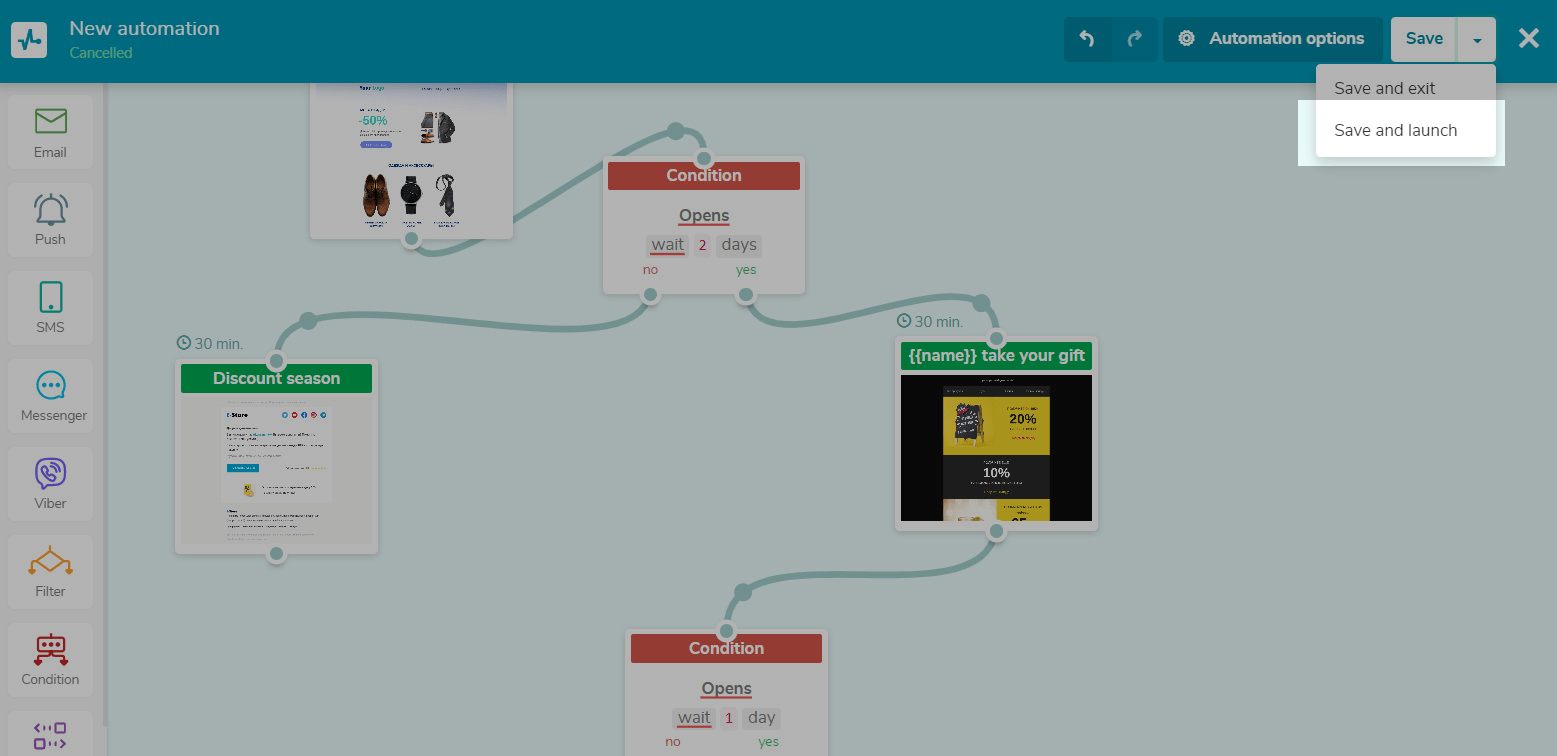Change the day unit in bottom condition
The height and width of the screenshot is (756, 1557).
[762, 718]
